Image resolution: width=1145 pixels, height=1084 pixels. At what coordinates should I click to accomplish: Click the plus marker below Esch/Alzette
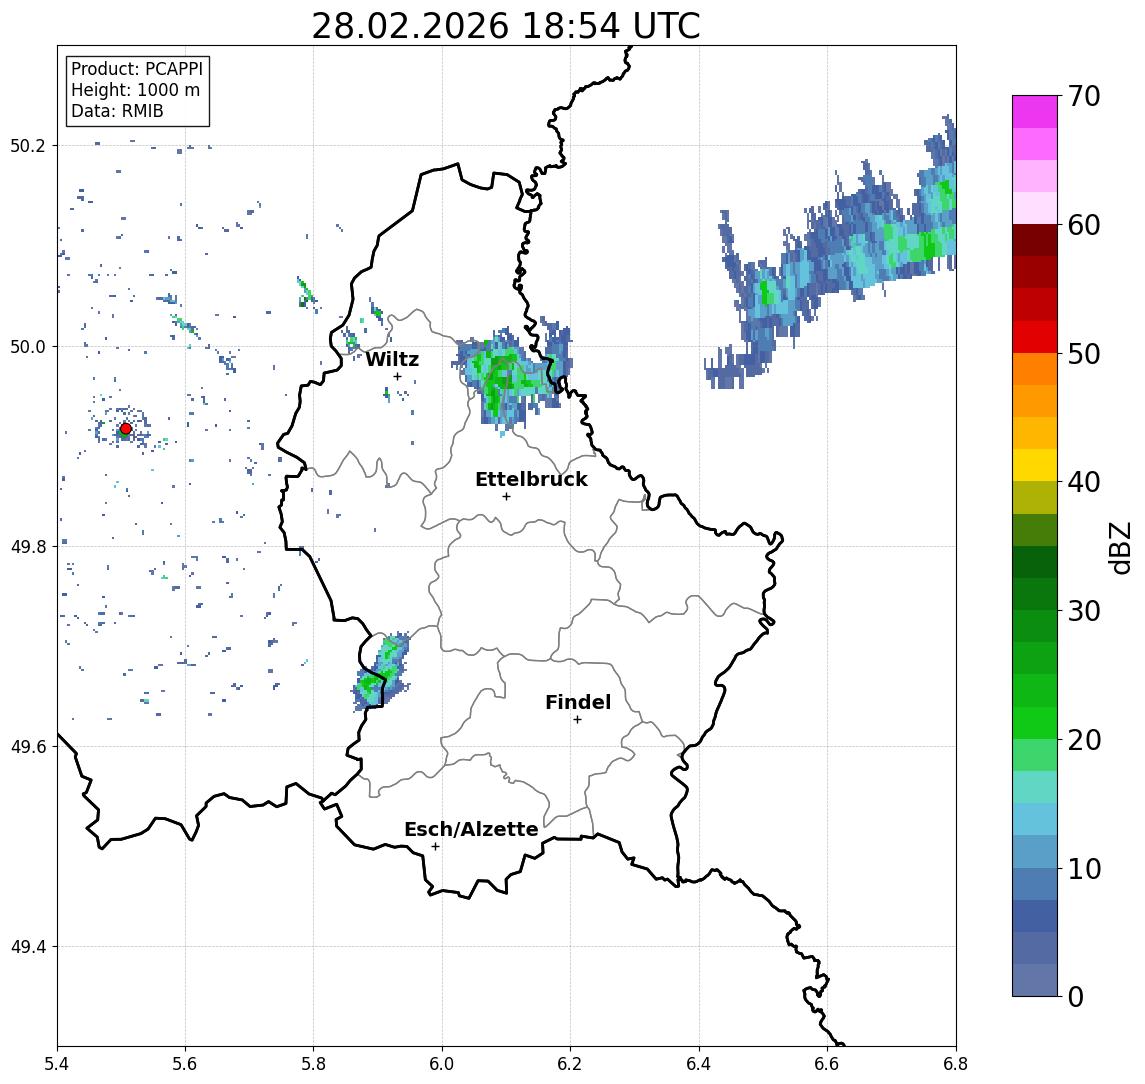[x=435, y=847]
